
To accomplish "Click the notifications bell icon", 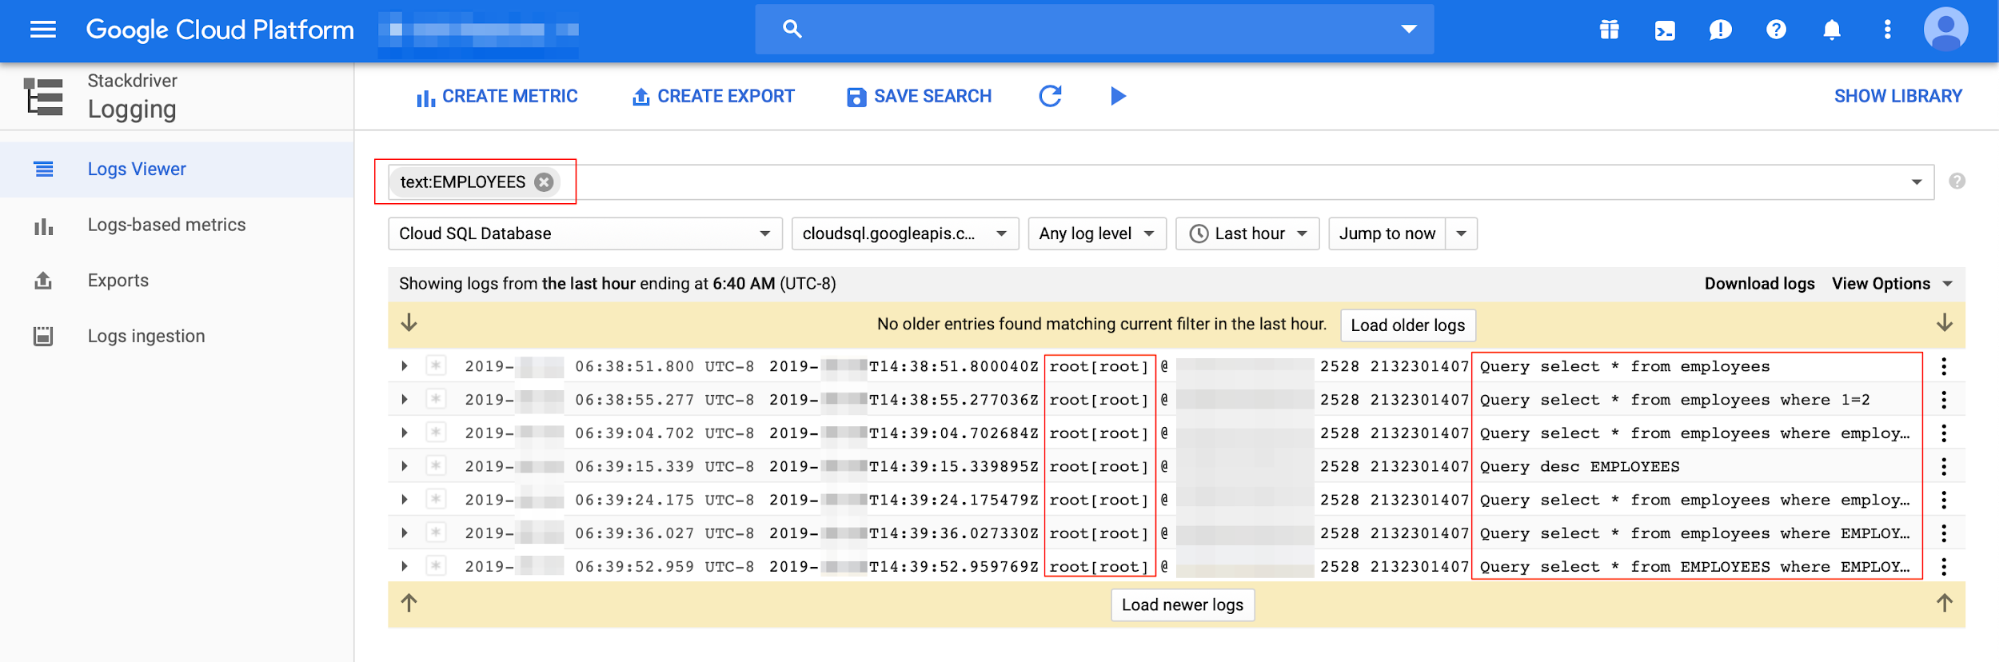I will coord(1831,30).
